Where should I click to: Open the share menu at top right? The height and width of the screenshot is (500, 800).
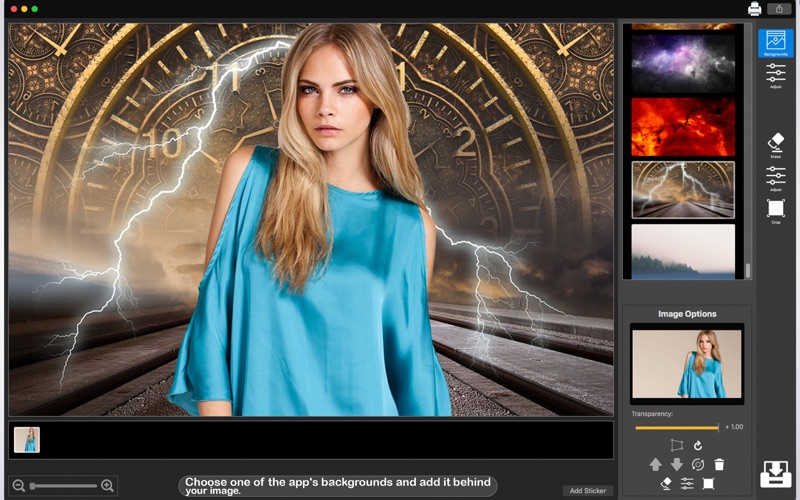pos(779,9)
